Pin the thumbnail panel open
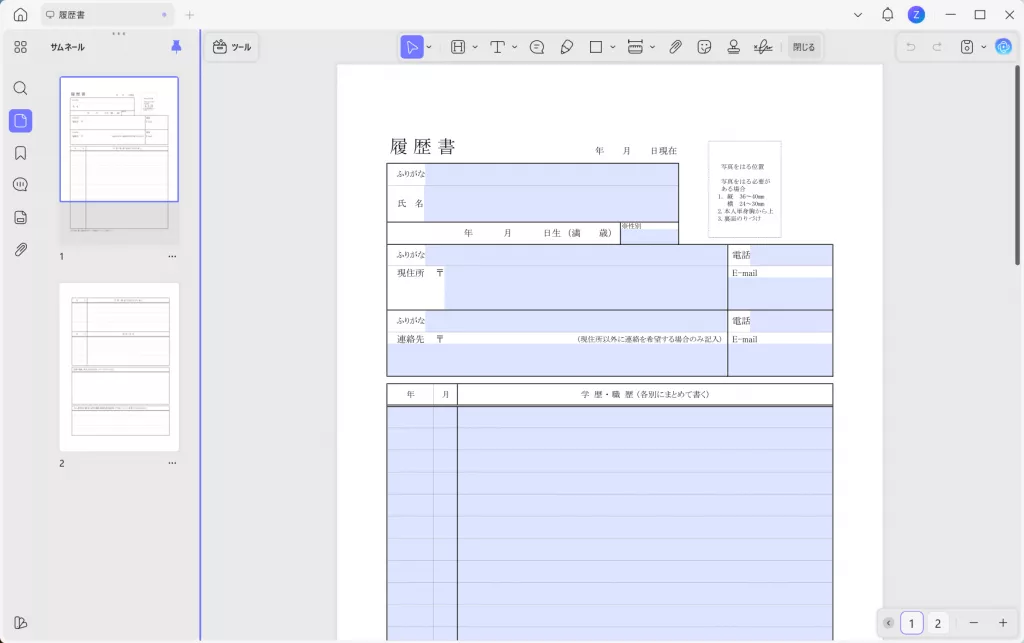Screen dimensions: 1024x643 tap(177, 46)
